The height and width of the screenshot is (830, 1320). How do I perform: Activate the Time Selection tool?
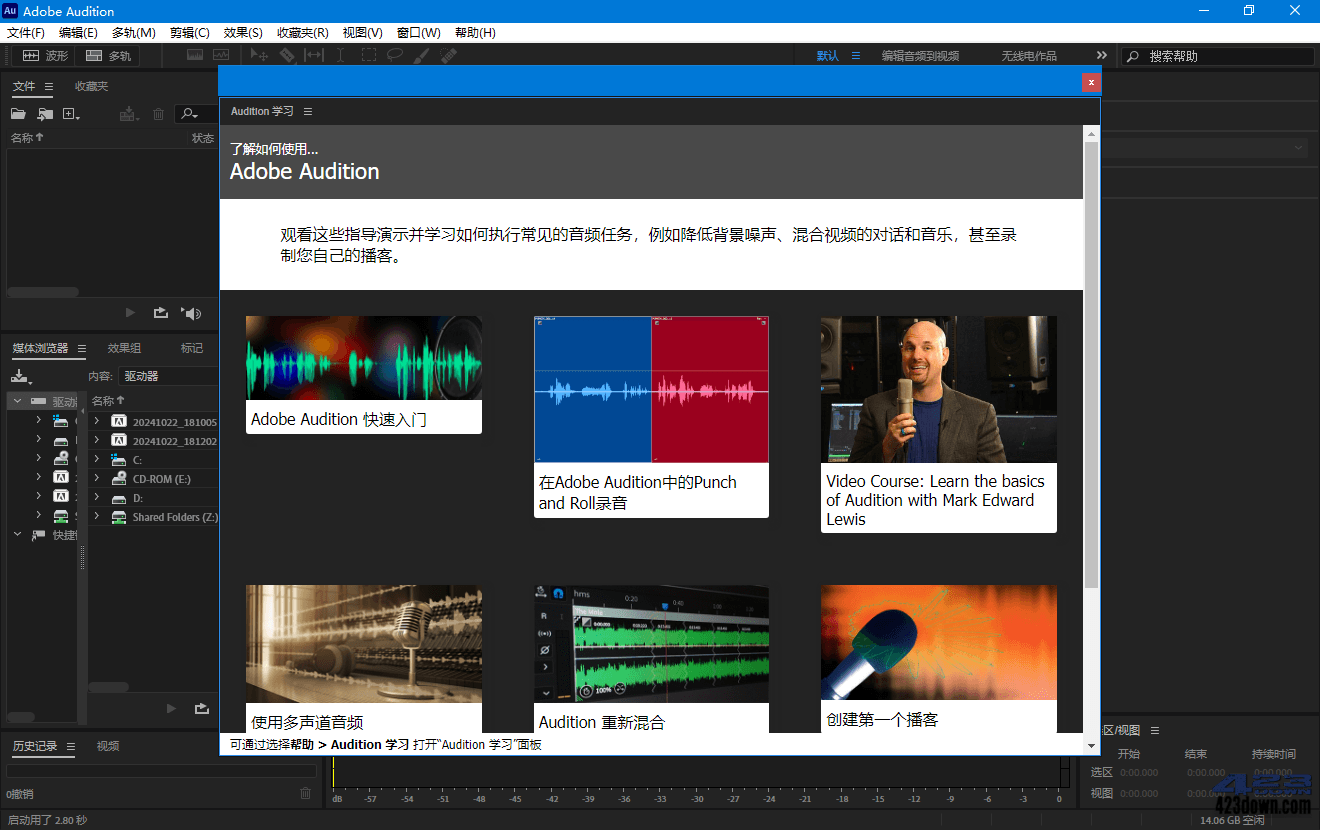[x=340, y=55]
